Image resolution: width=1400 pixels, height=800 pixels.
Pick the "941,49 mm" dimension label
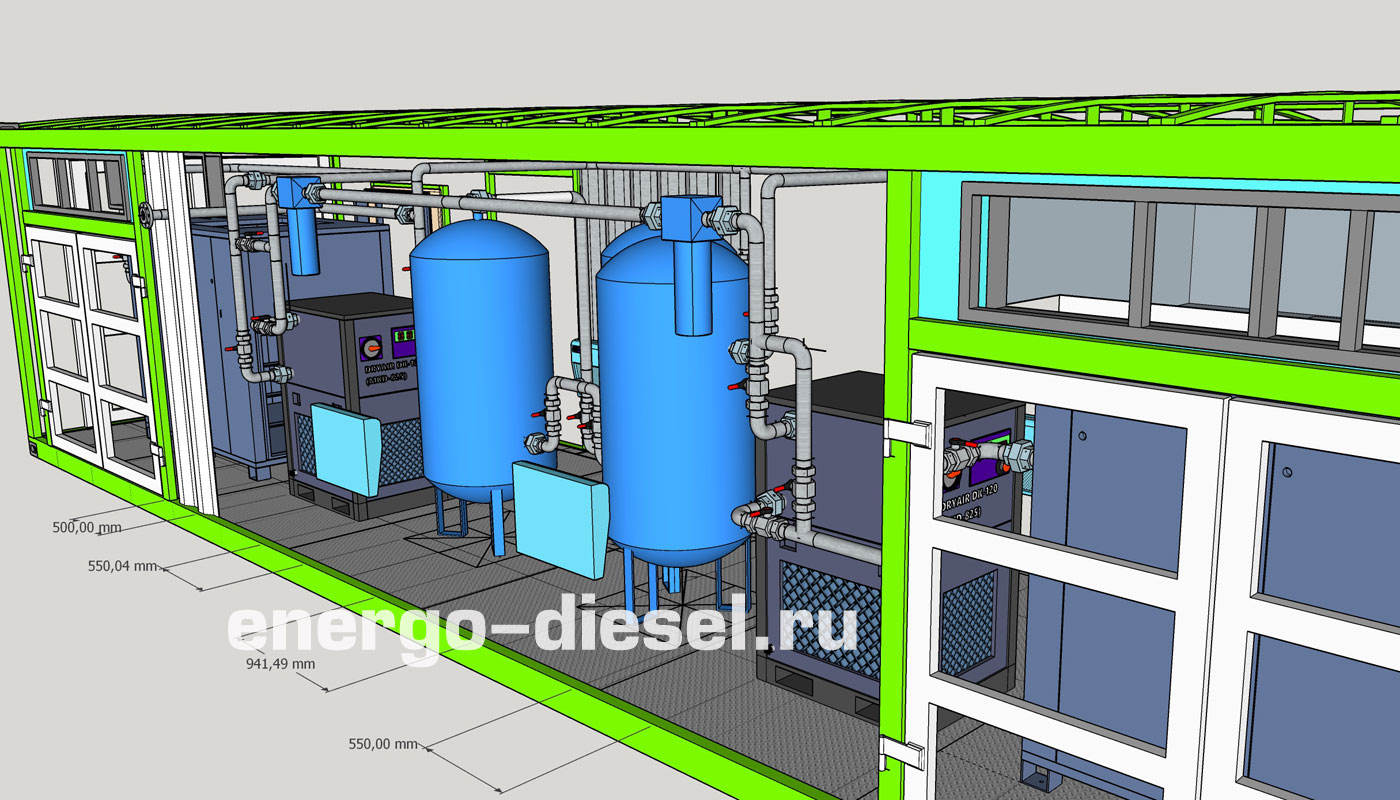click(x=280, y=663)
